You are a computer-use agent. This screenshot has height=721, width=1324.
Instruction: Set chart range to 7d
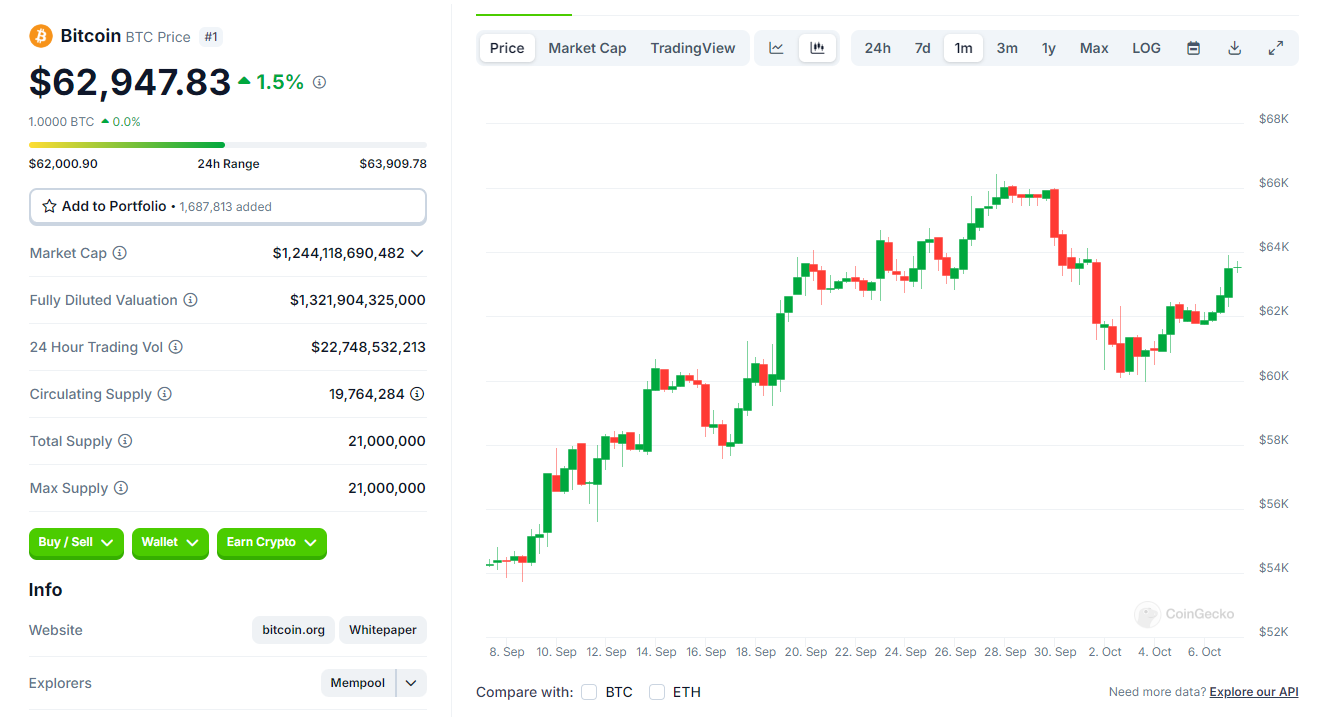pos(922,48)
